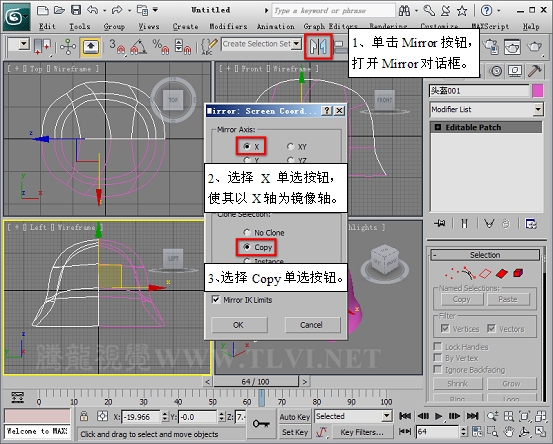Click the object color swatch

coord(537,91)
